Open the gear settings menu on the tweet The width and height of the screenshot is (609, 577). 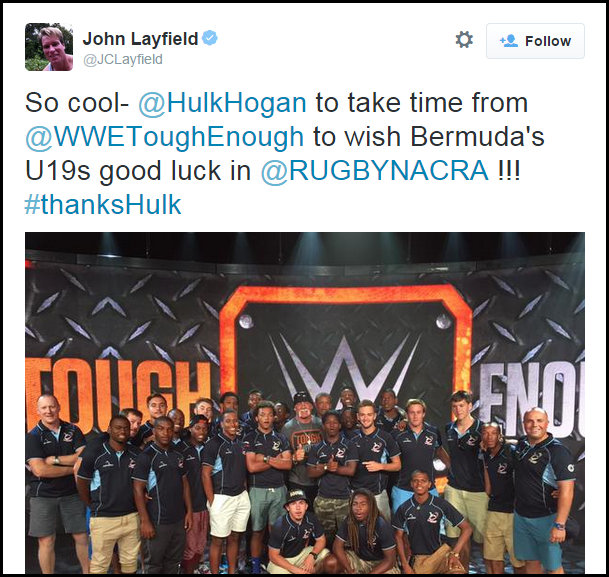[x=464, y=40]
